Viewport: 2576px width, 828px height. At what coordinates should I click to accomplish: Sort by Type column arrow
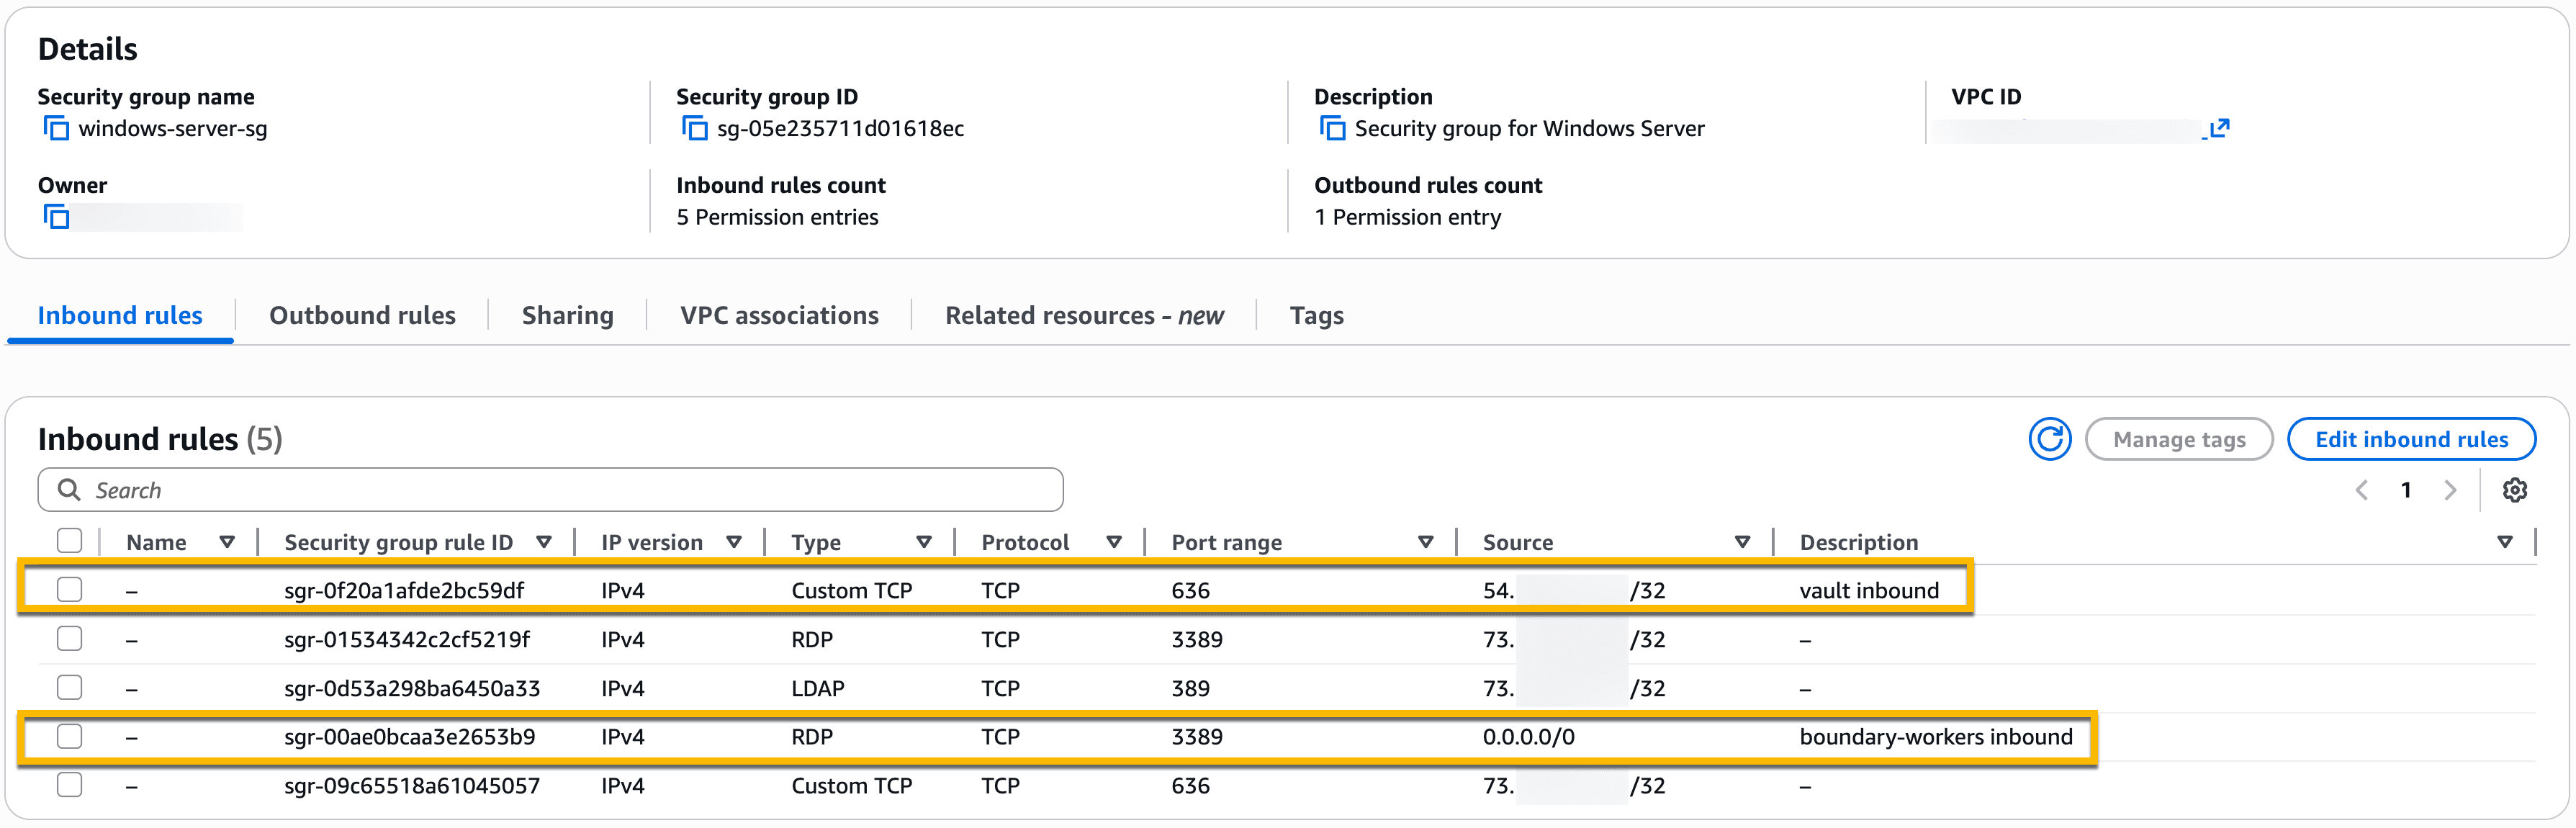pyautogui.click(x=924, y=542)
